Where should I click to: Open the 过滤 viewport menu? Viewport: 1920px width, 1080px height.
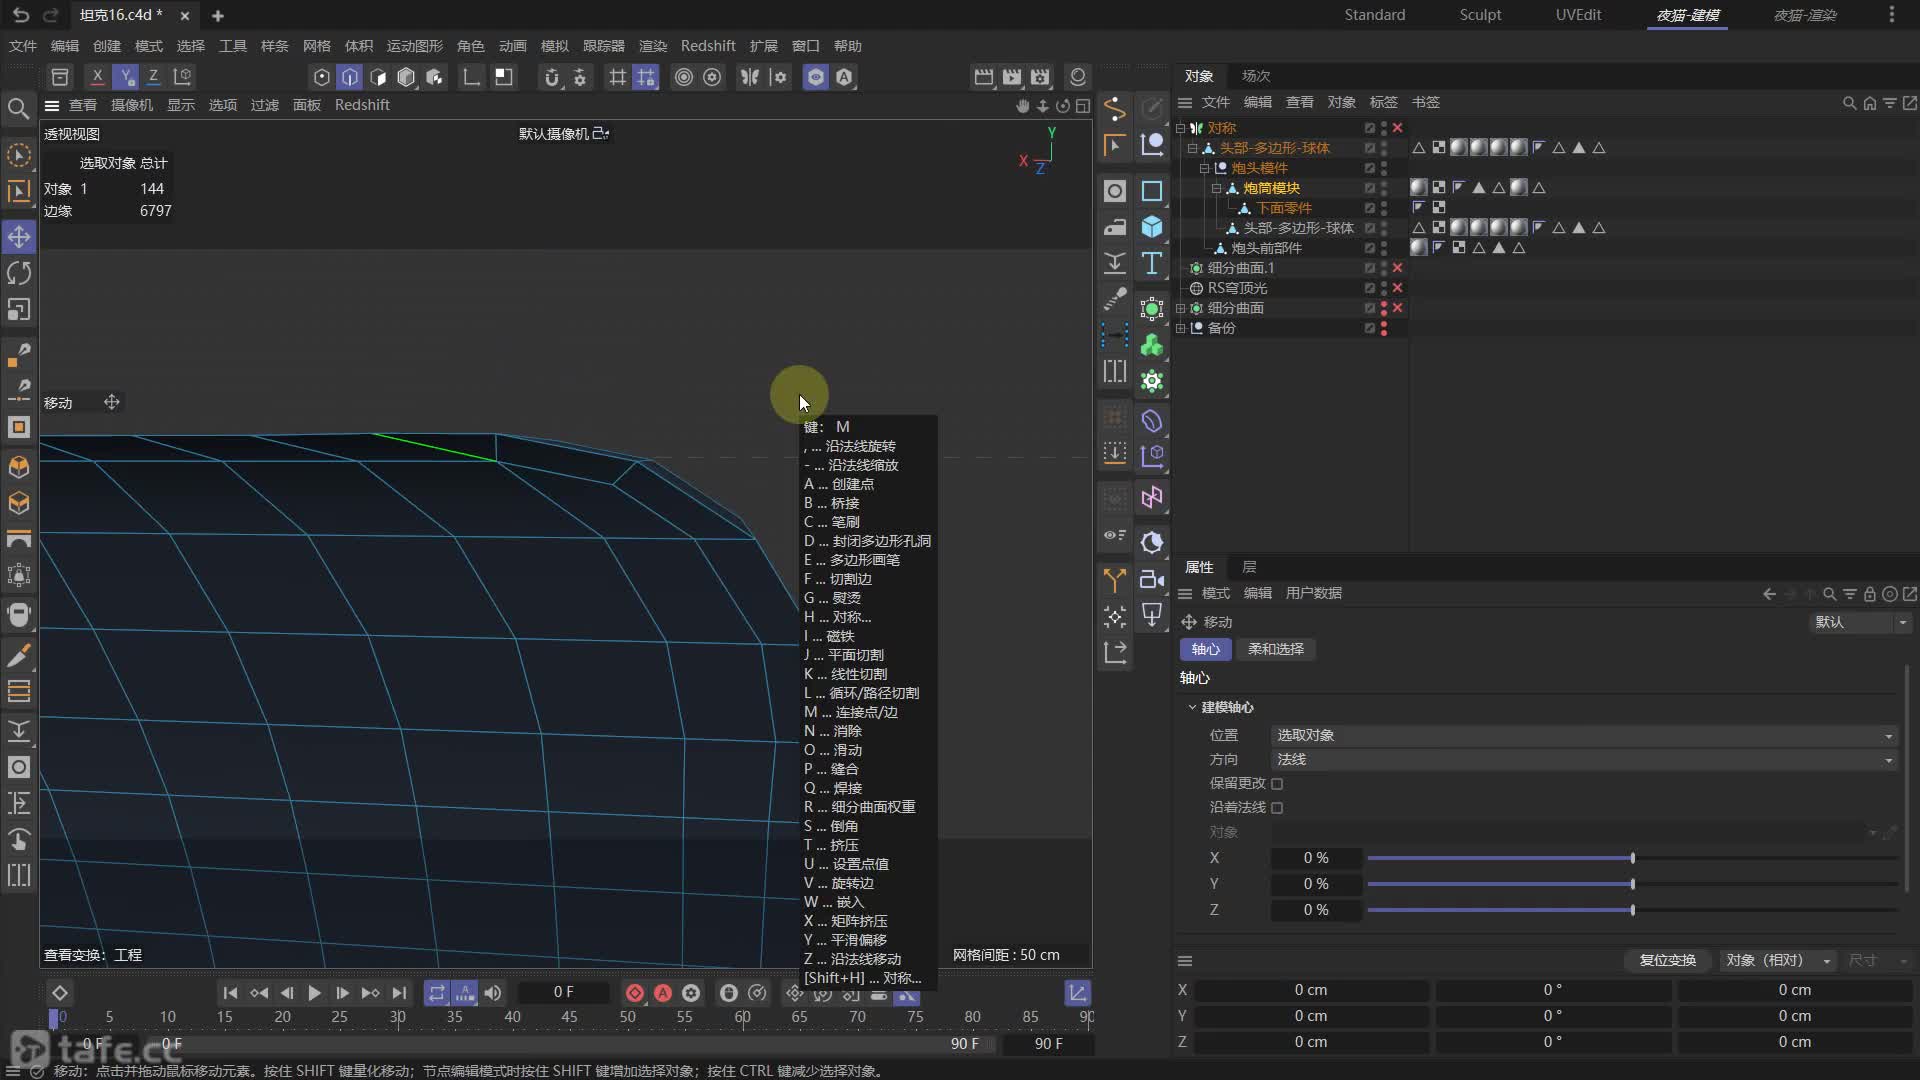click(x=264, y=106)
